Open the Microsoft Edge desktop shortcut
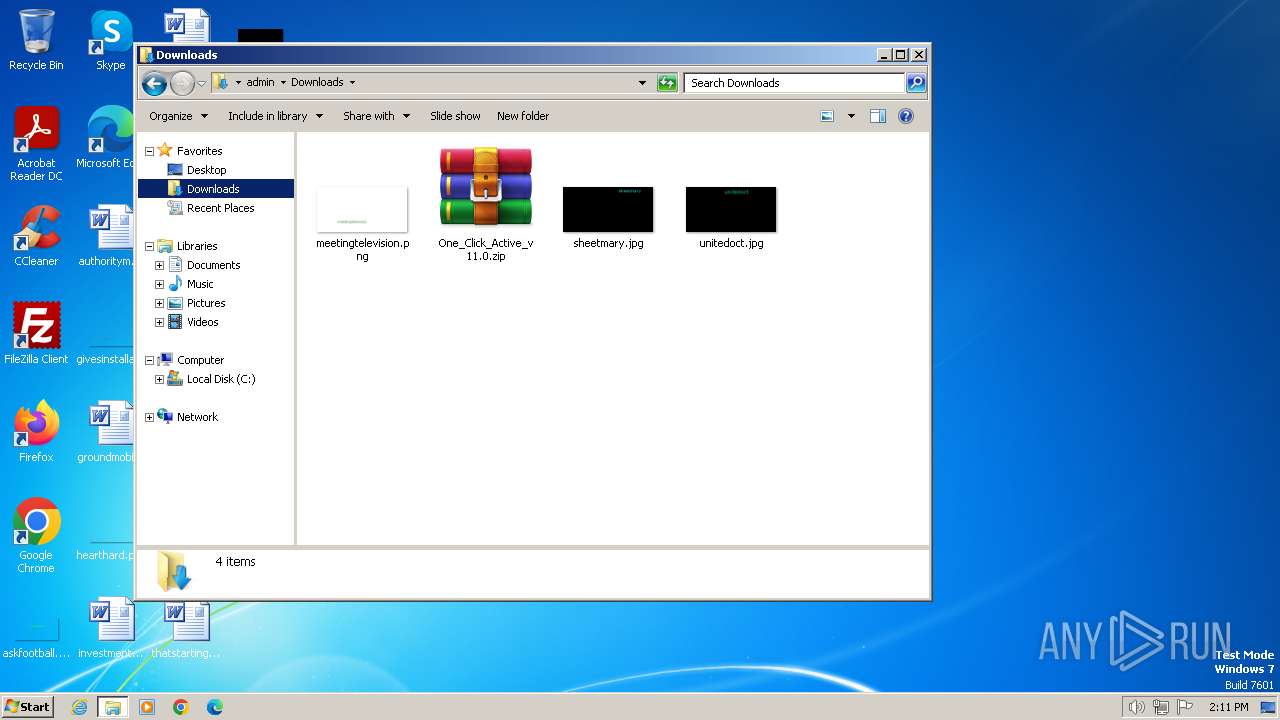The width and height of the screenshot is (1280, 720). 106,138
